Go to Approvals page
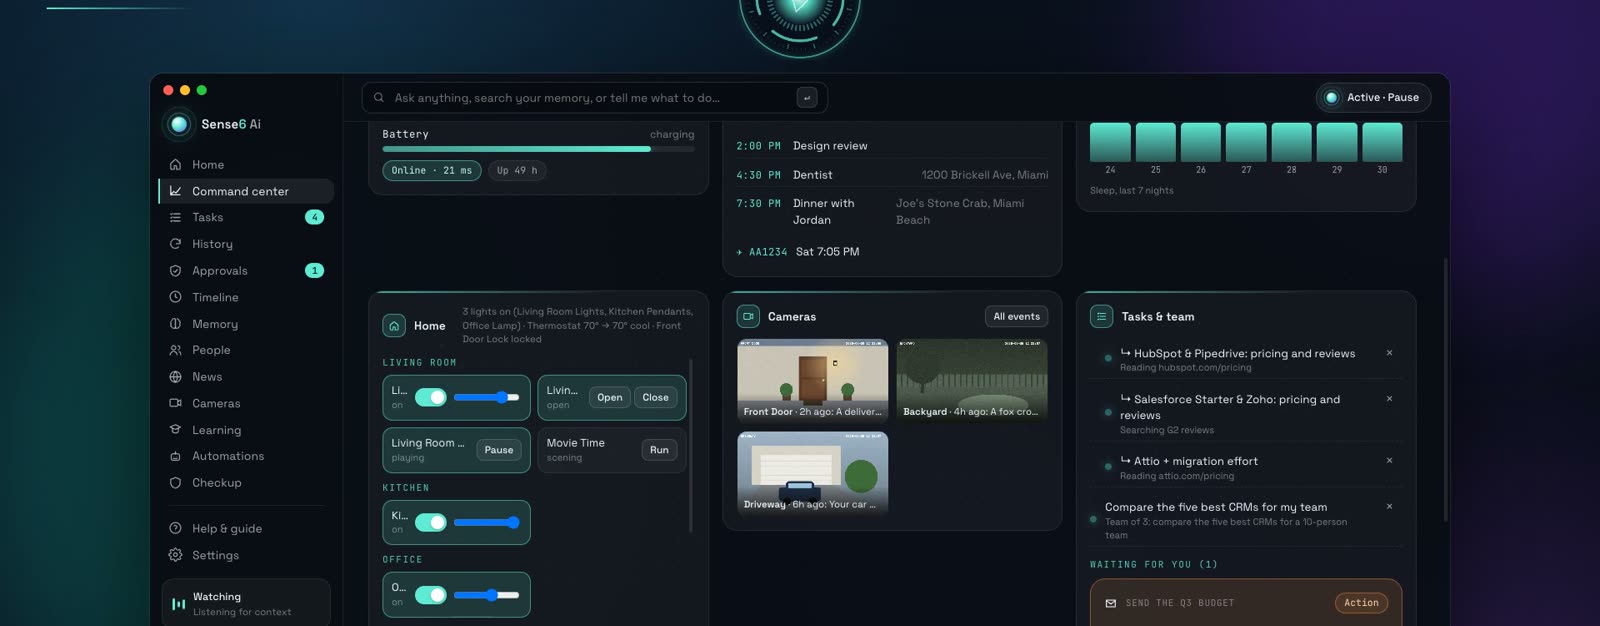 pos(246,271)
